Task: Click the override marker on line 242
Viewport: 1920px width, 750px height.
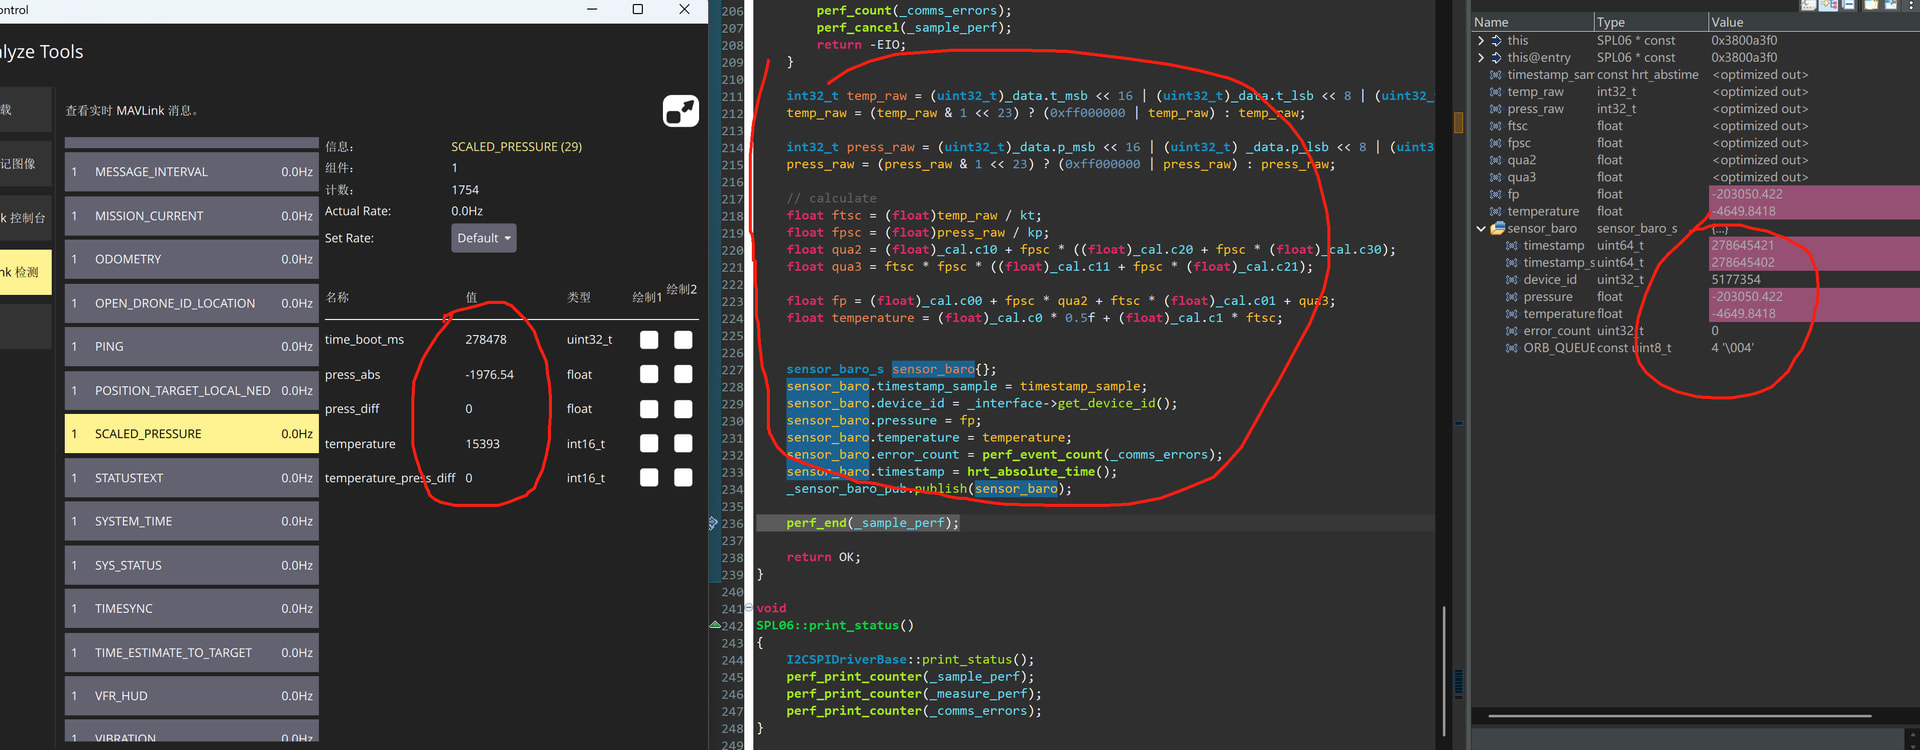Action: (714, 625)
